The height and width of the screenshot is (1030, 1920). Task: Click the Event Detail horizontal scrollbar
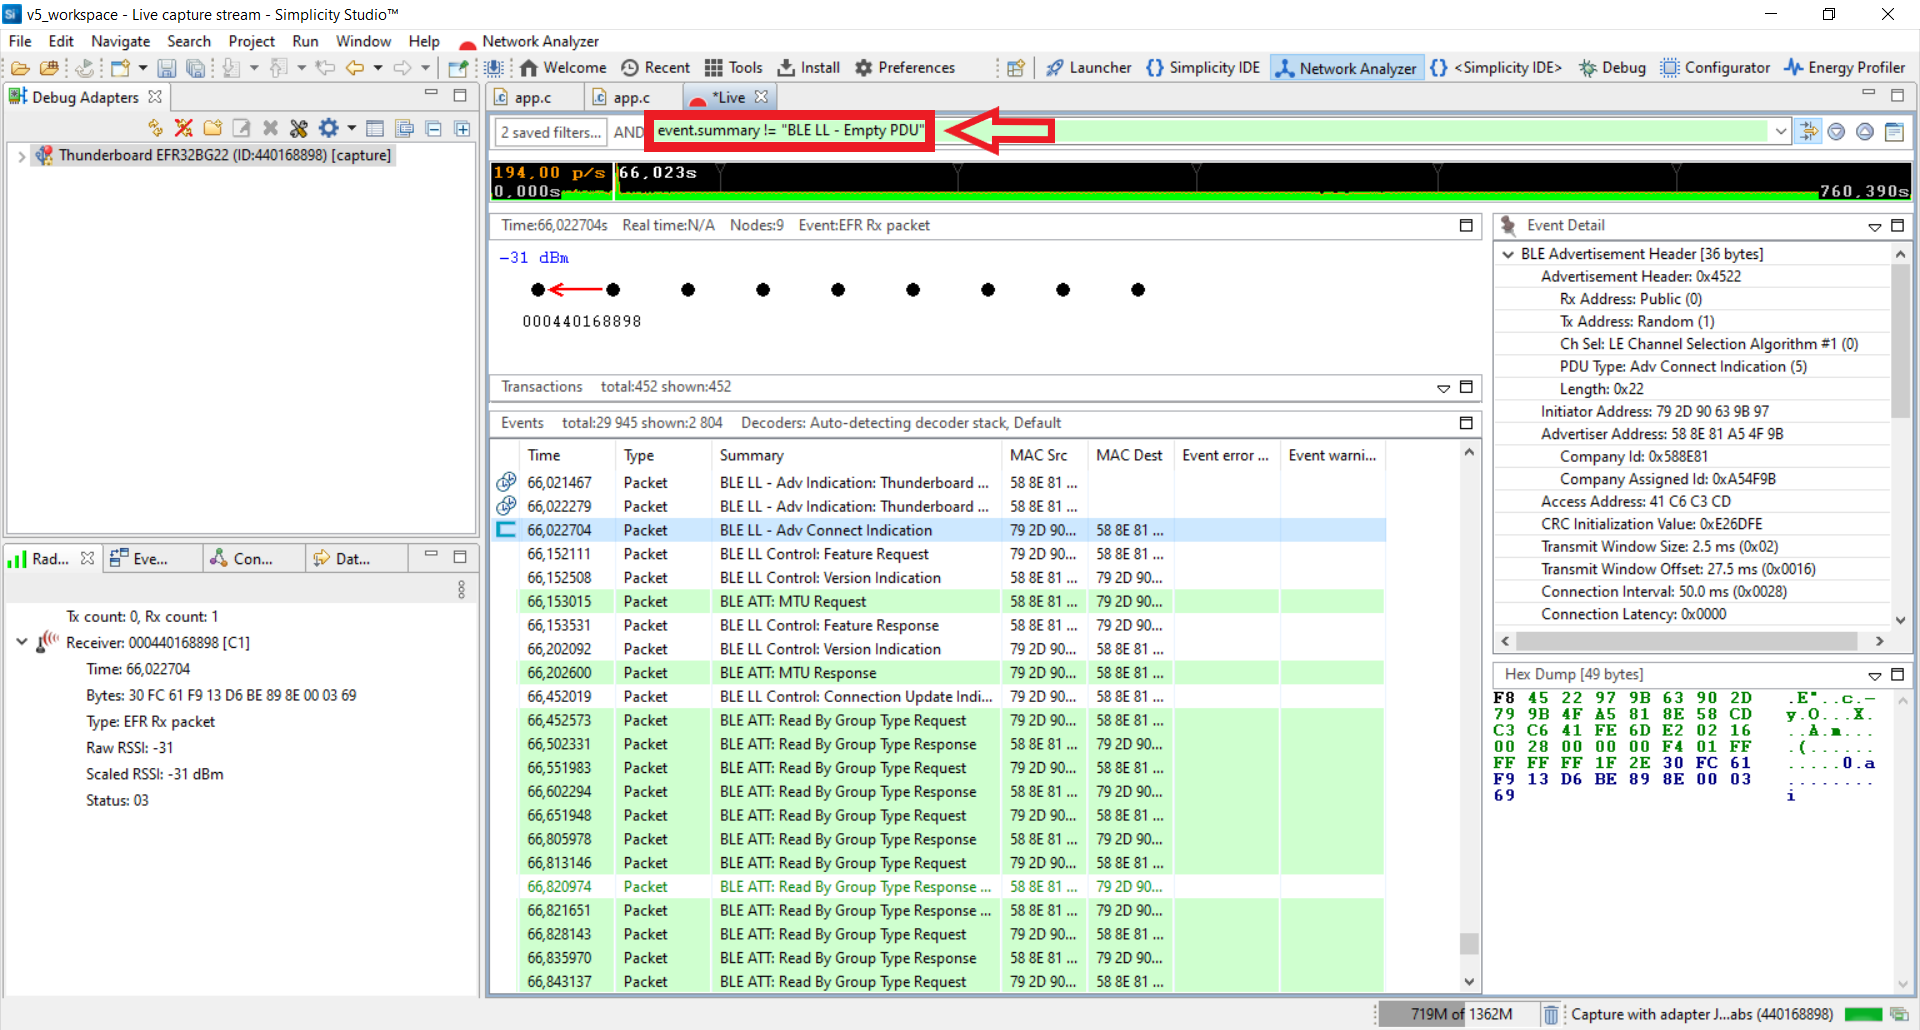1686,641
